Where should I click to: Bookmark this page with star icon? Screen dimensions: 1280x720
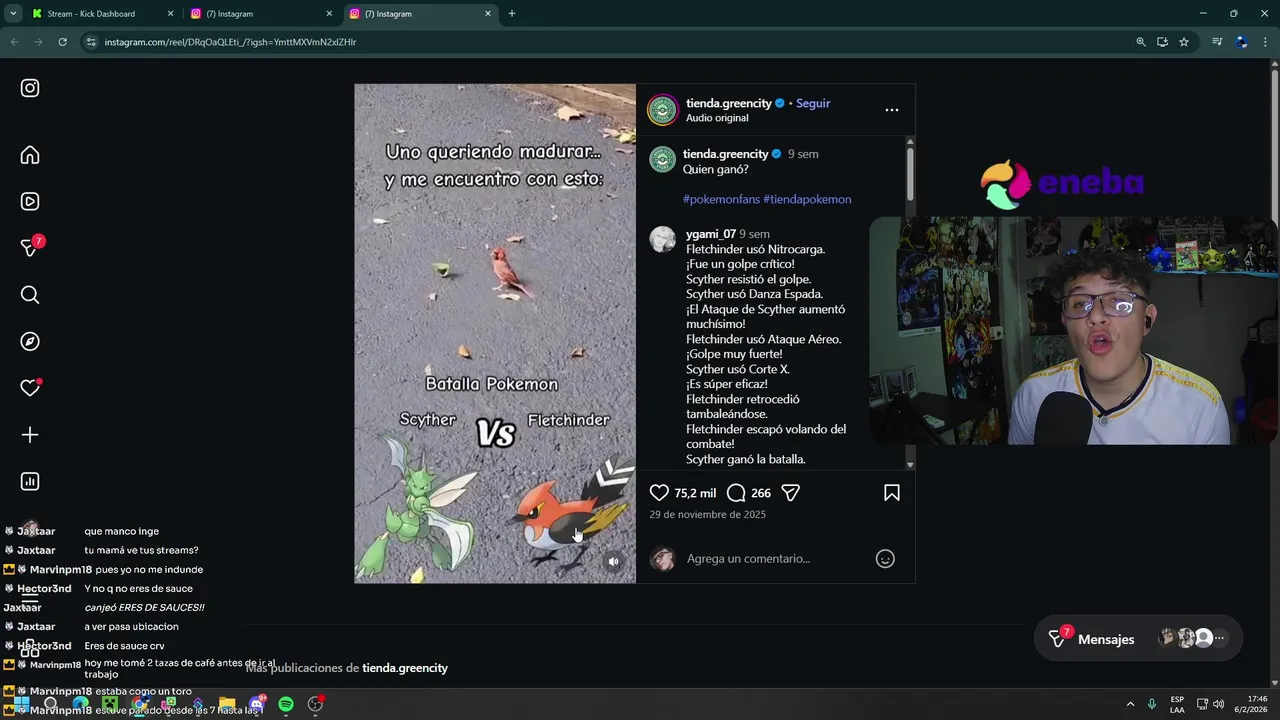click(1184, 42)
